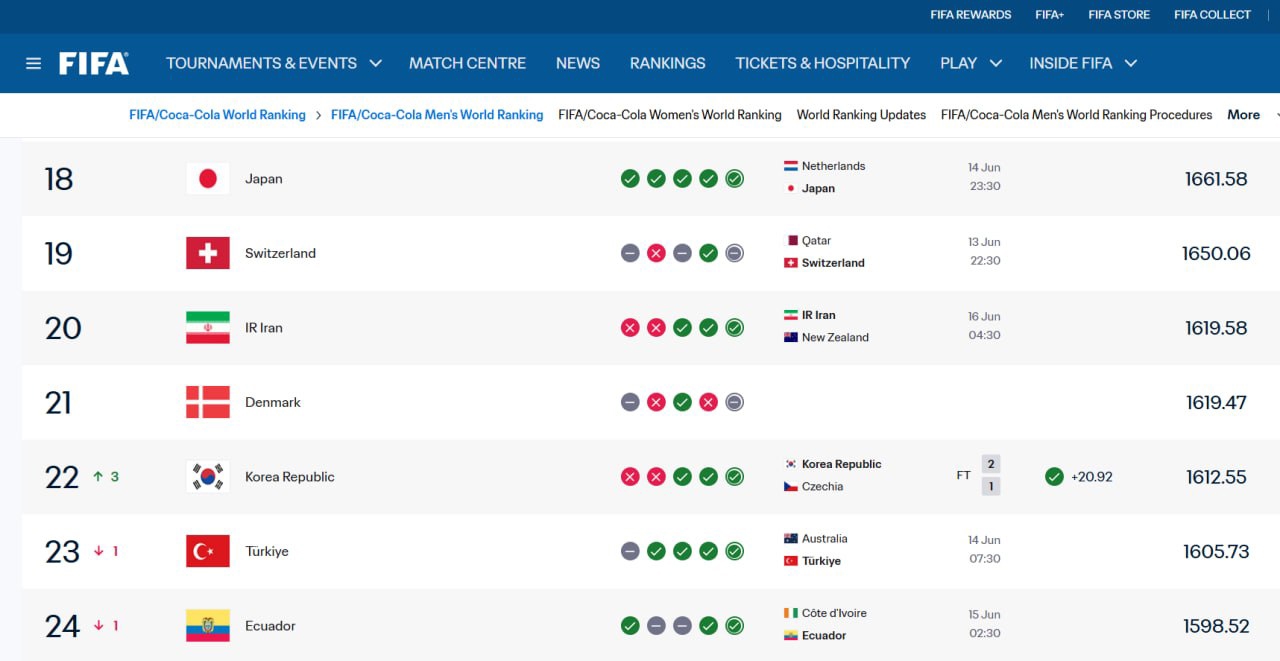The width and height of the screenshot is (1280, 661).
Task: Click Qatar small flag in fixture
Action: pos(790,241)
